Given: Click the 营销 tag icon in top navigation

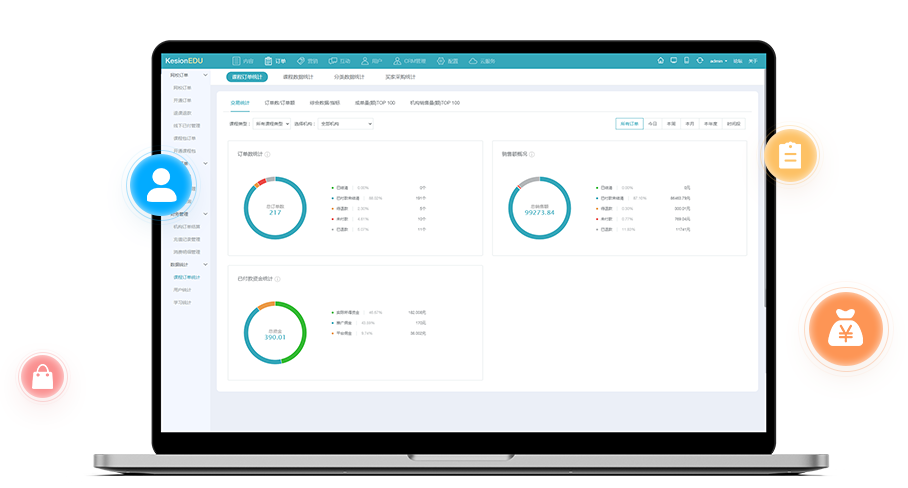Looking at the screenshot, I should tap(301, 61).
